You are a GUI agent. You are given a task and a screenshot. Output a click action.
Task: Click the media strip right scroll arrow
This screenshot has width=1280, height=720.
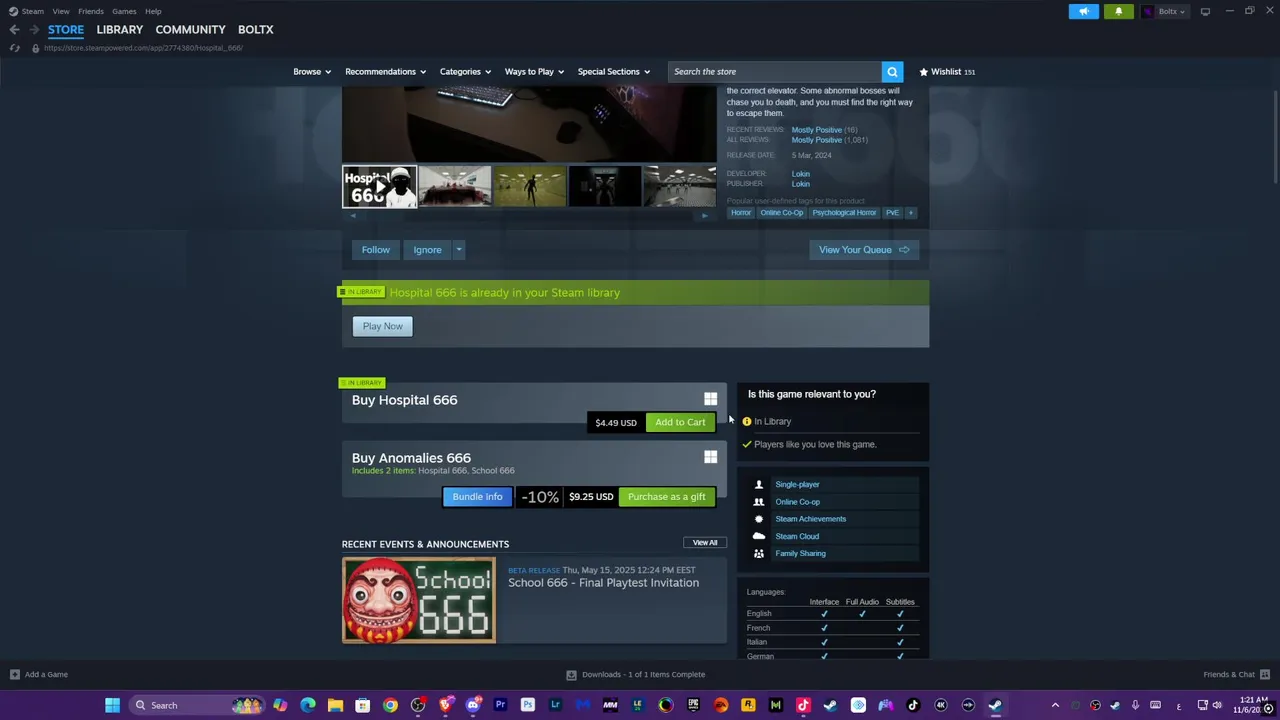[704, 216]
